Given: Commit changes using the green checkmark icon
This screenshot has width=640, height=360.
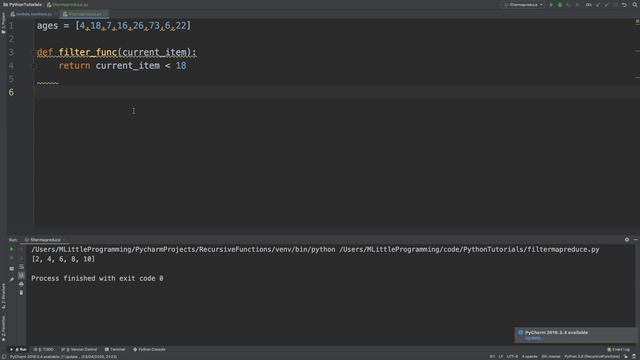Looking at the screenshot, I should tap(607, 4).
